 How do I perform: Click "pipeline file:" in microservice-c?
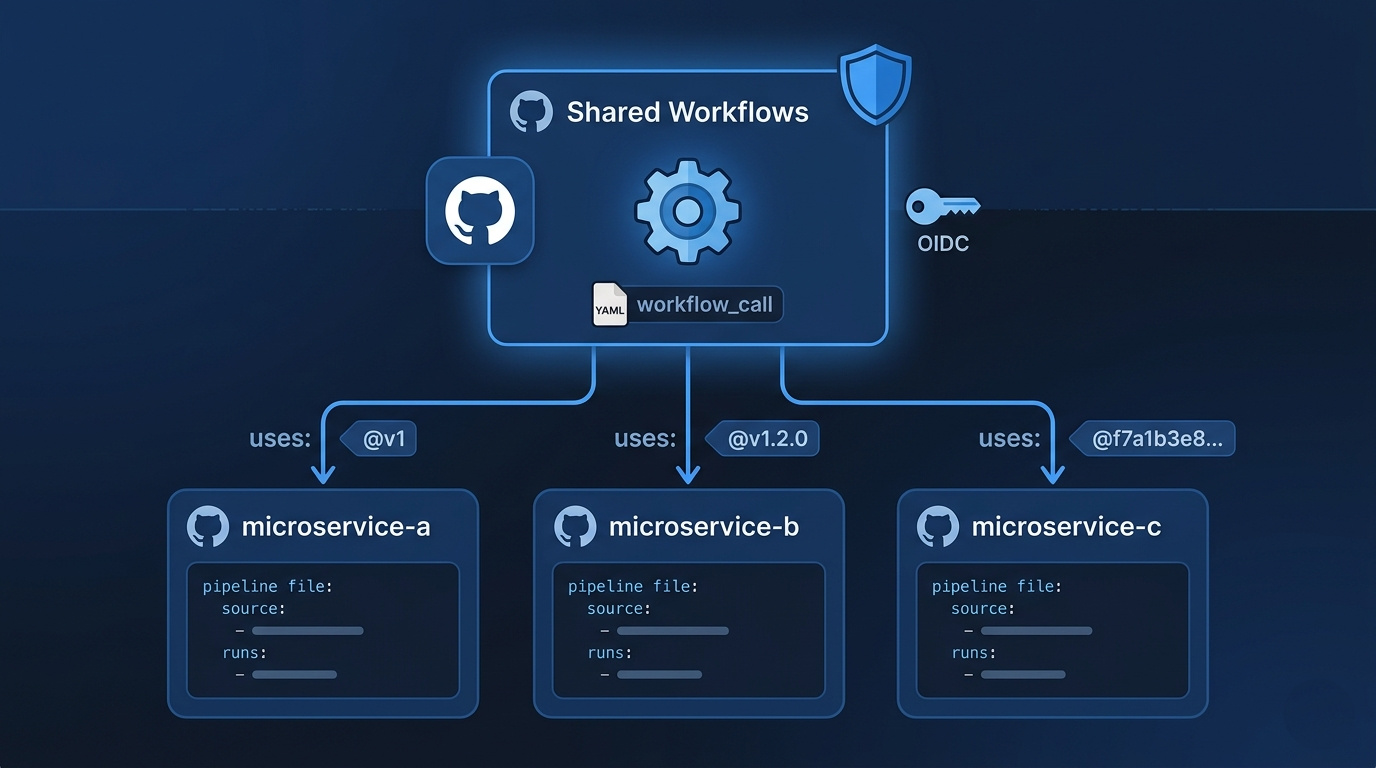(x=997, y=587)
